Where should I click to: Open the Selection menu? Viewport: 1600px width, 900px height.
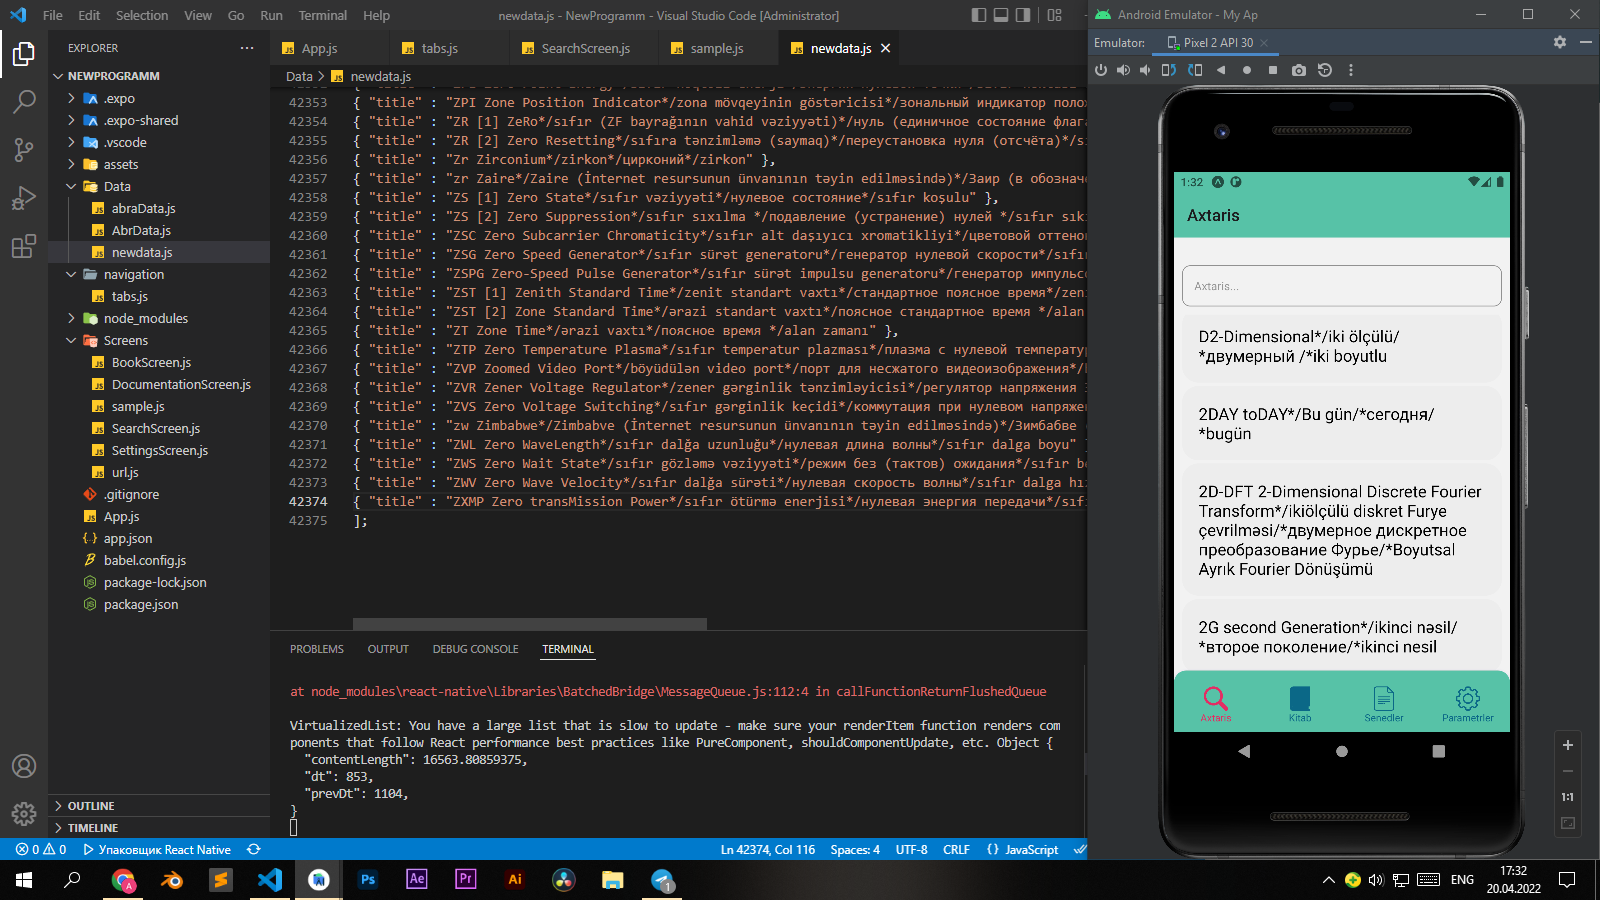click(142, 15)
